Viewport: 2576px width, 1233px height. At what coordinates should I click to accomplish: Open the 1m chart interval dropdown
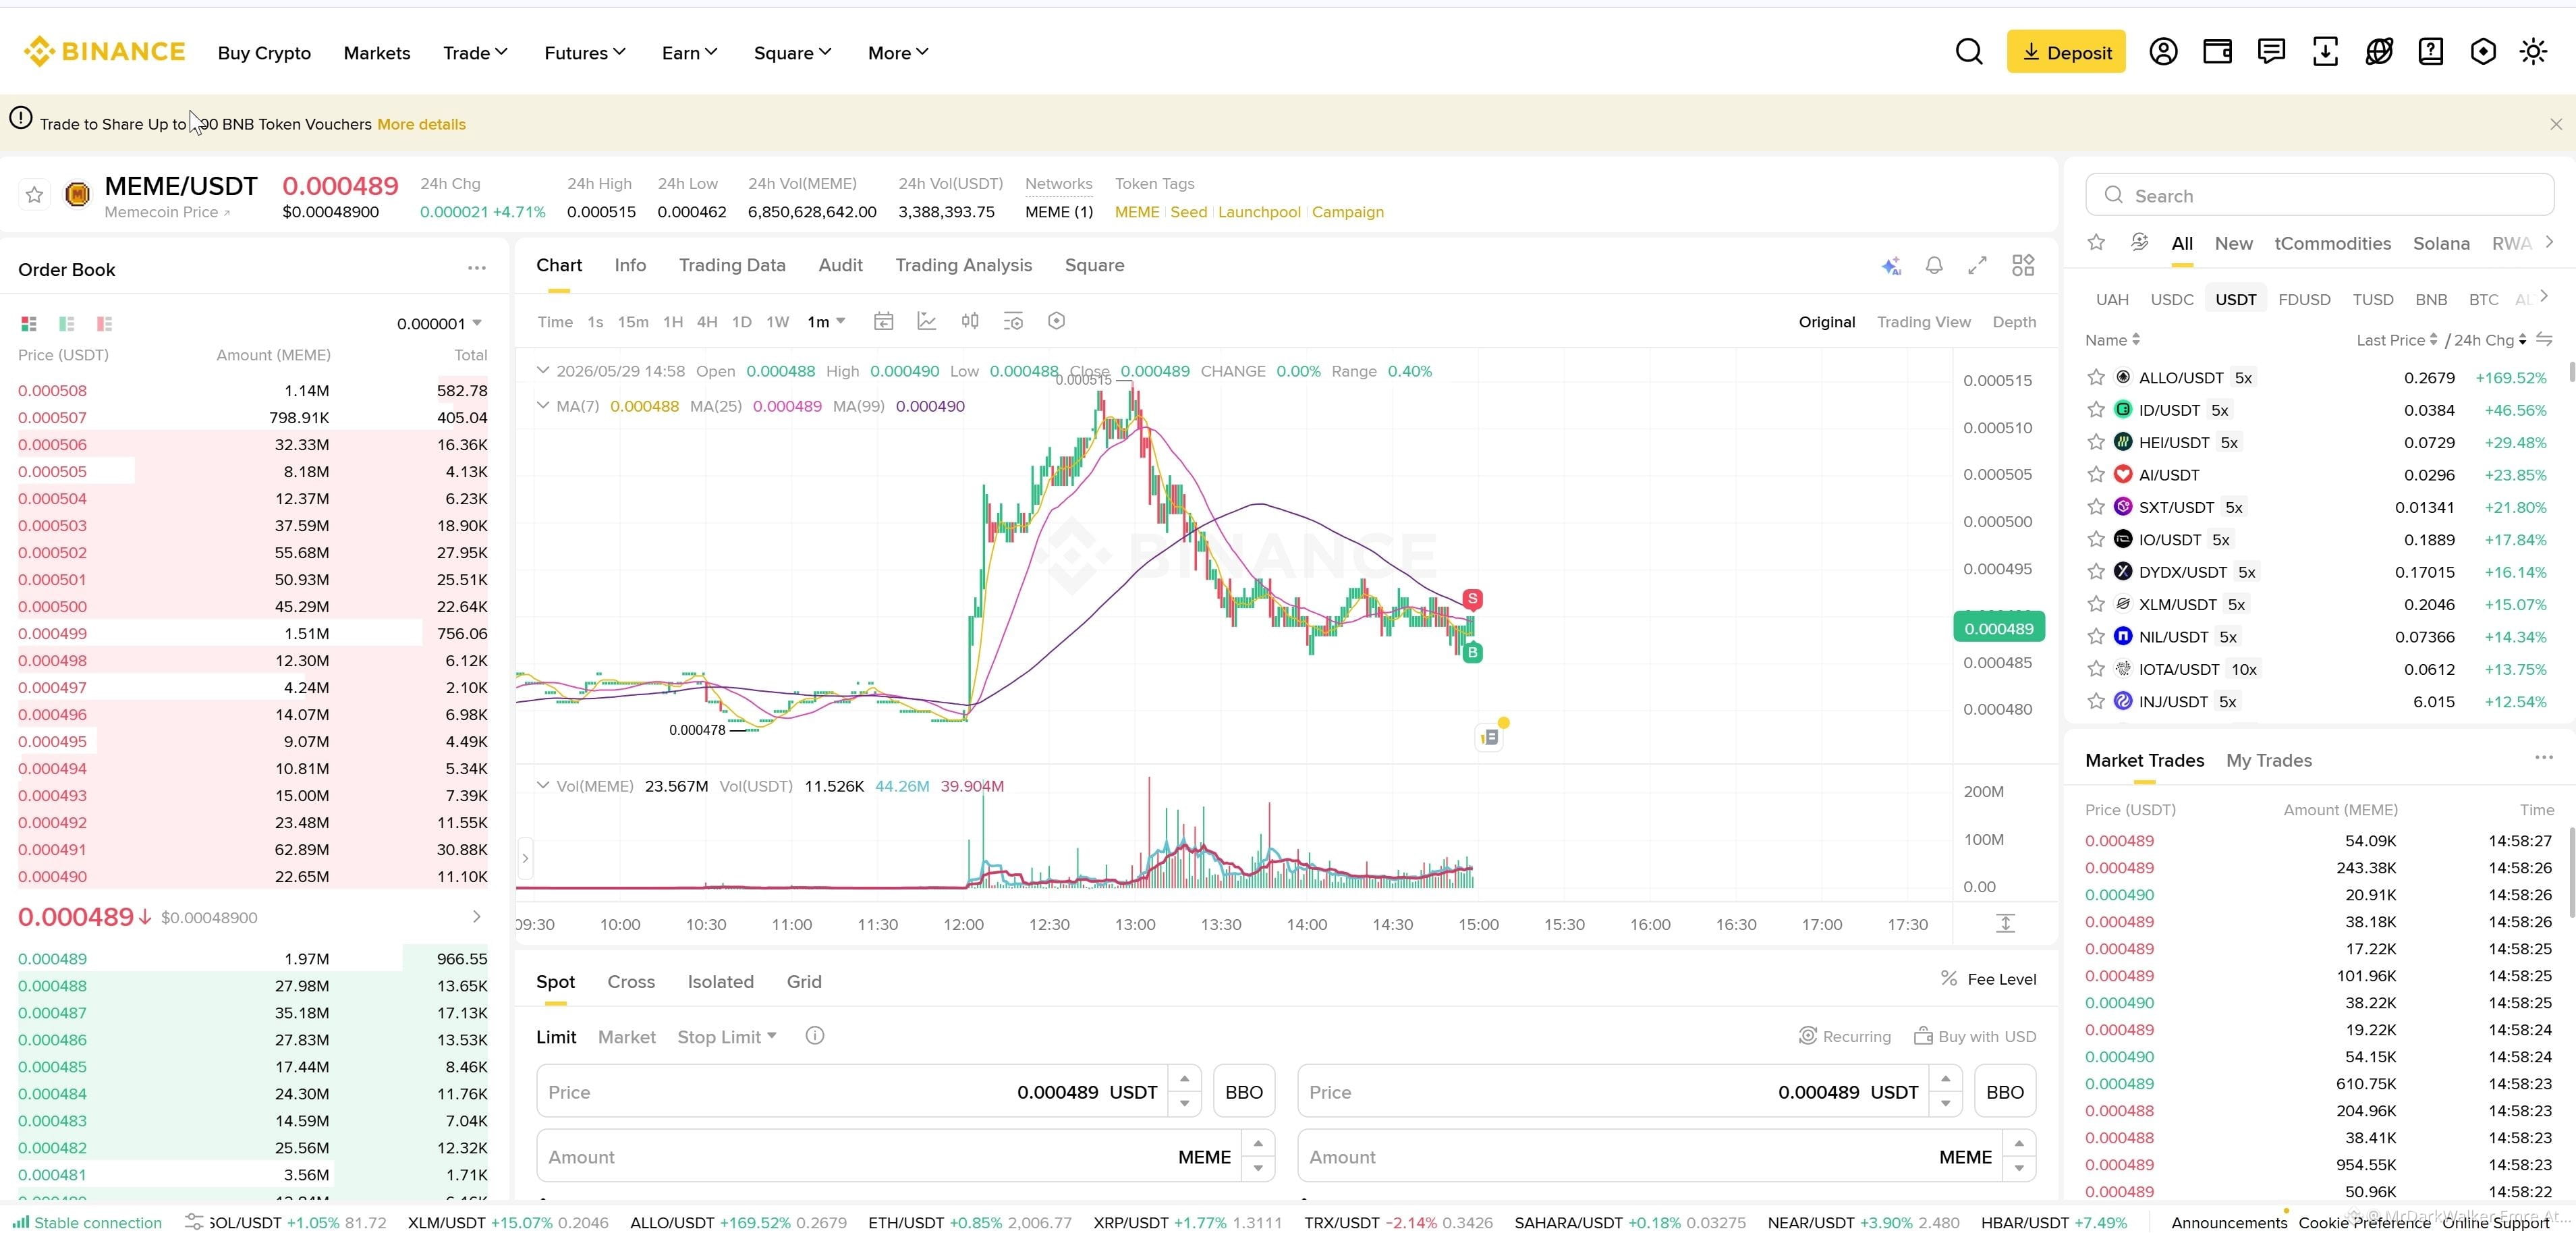pos(827,321)
